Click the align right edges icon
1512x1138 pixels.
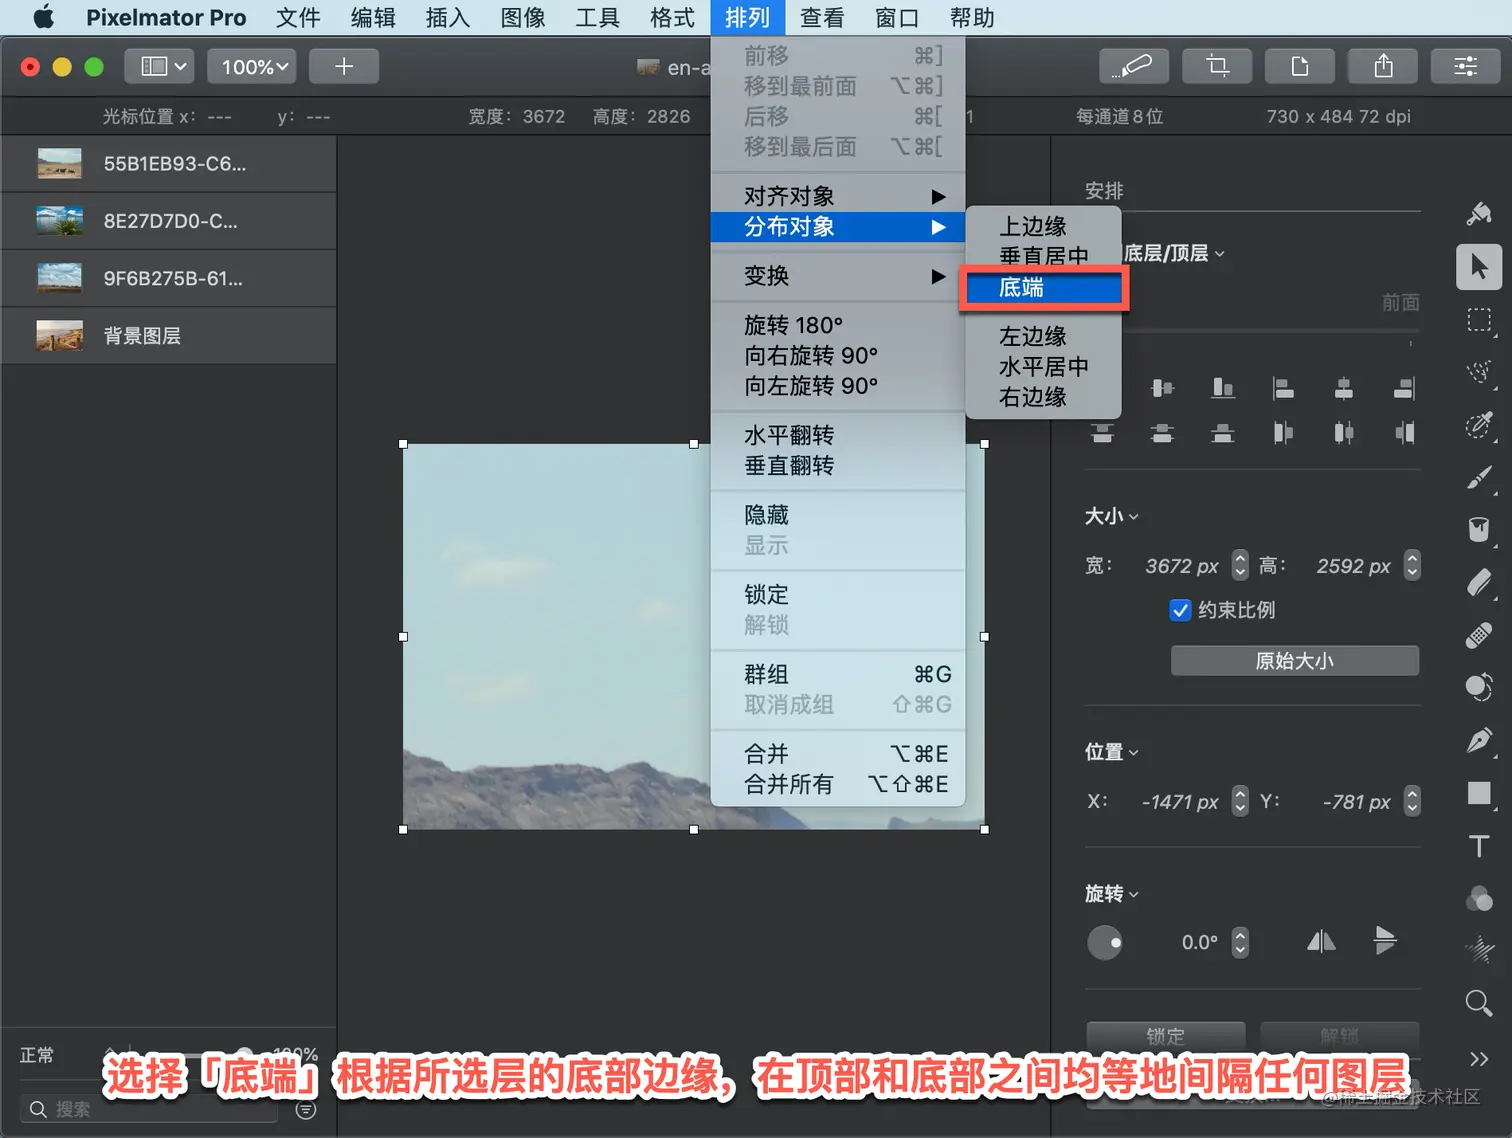[1404, 388]
